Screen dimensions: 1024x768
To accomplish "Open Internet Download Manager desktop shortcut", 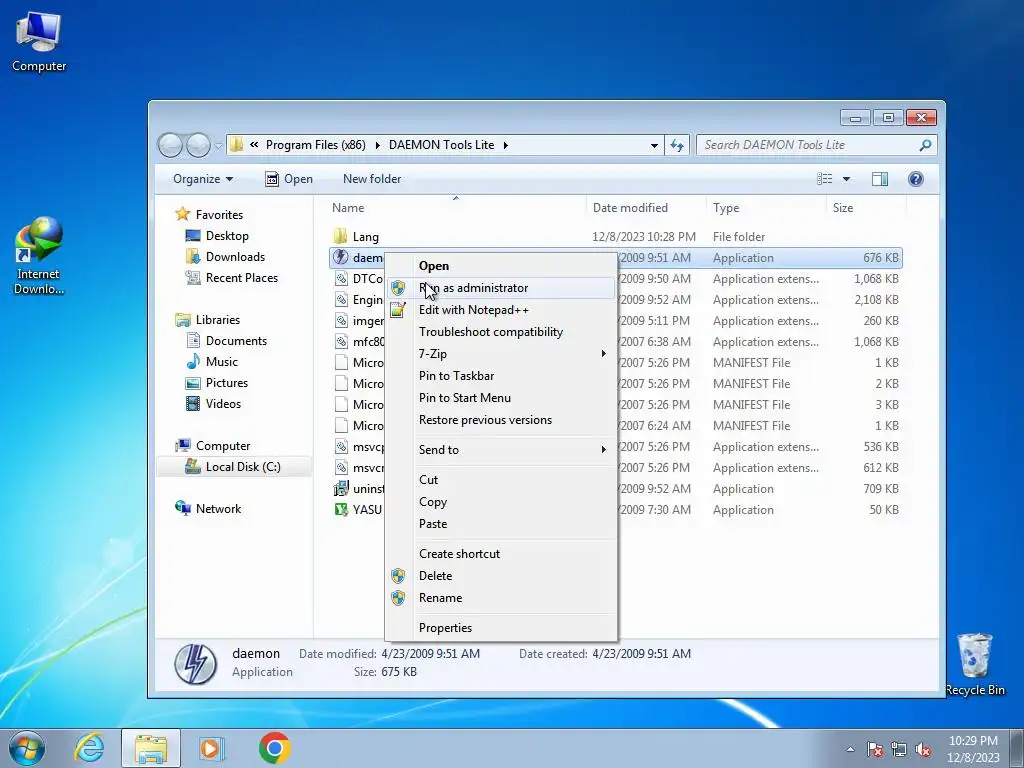I will (39, 256).
